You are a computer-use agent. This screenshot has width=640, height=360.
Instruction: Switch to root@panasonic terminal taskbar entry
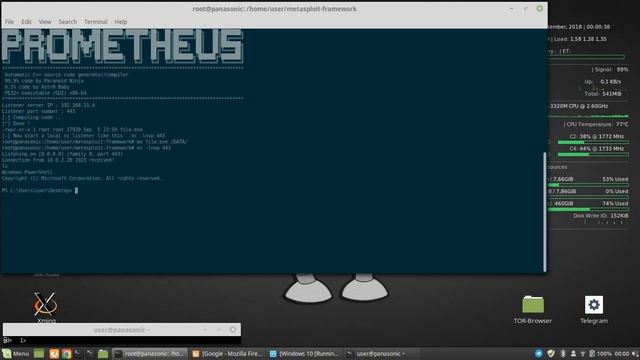point(149,353)
